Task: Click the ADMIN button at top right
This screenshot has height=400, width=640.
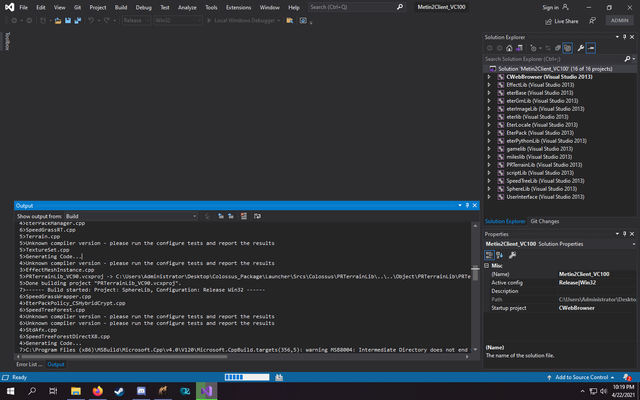Action: coord(620,20)
